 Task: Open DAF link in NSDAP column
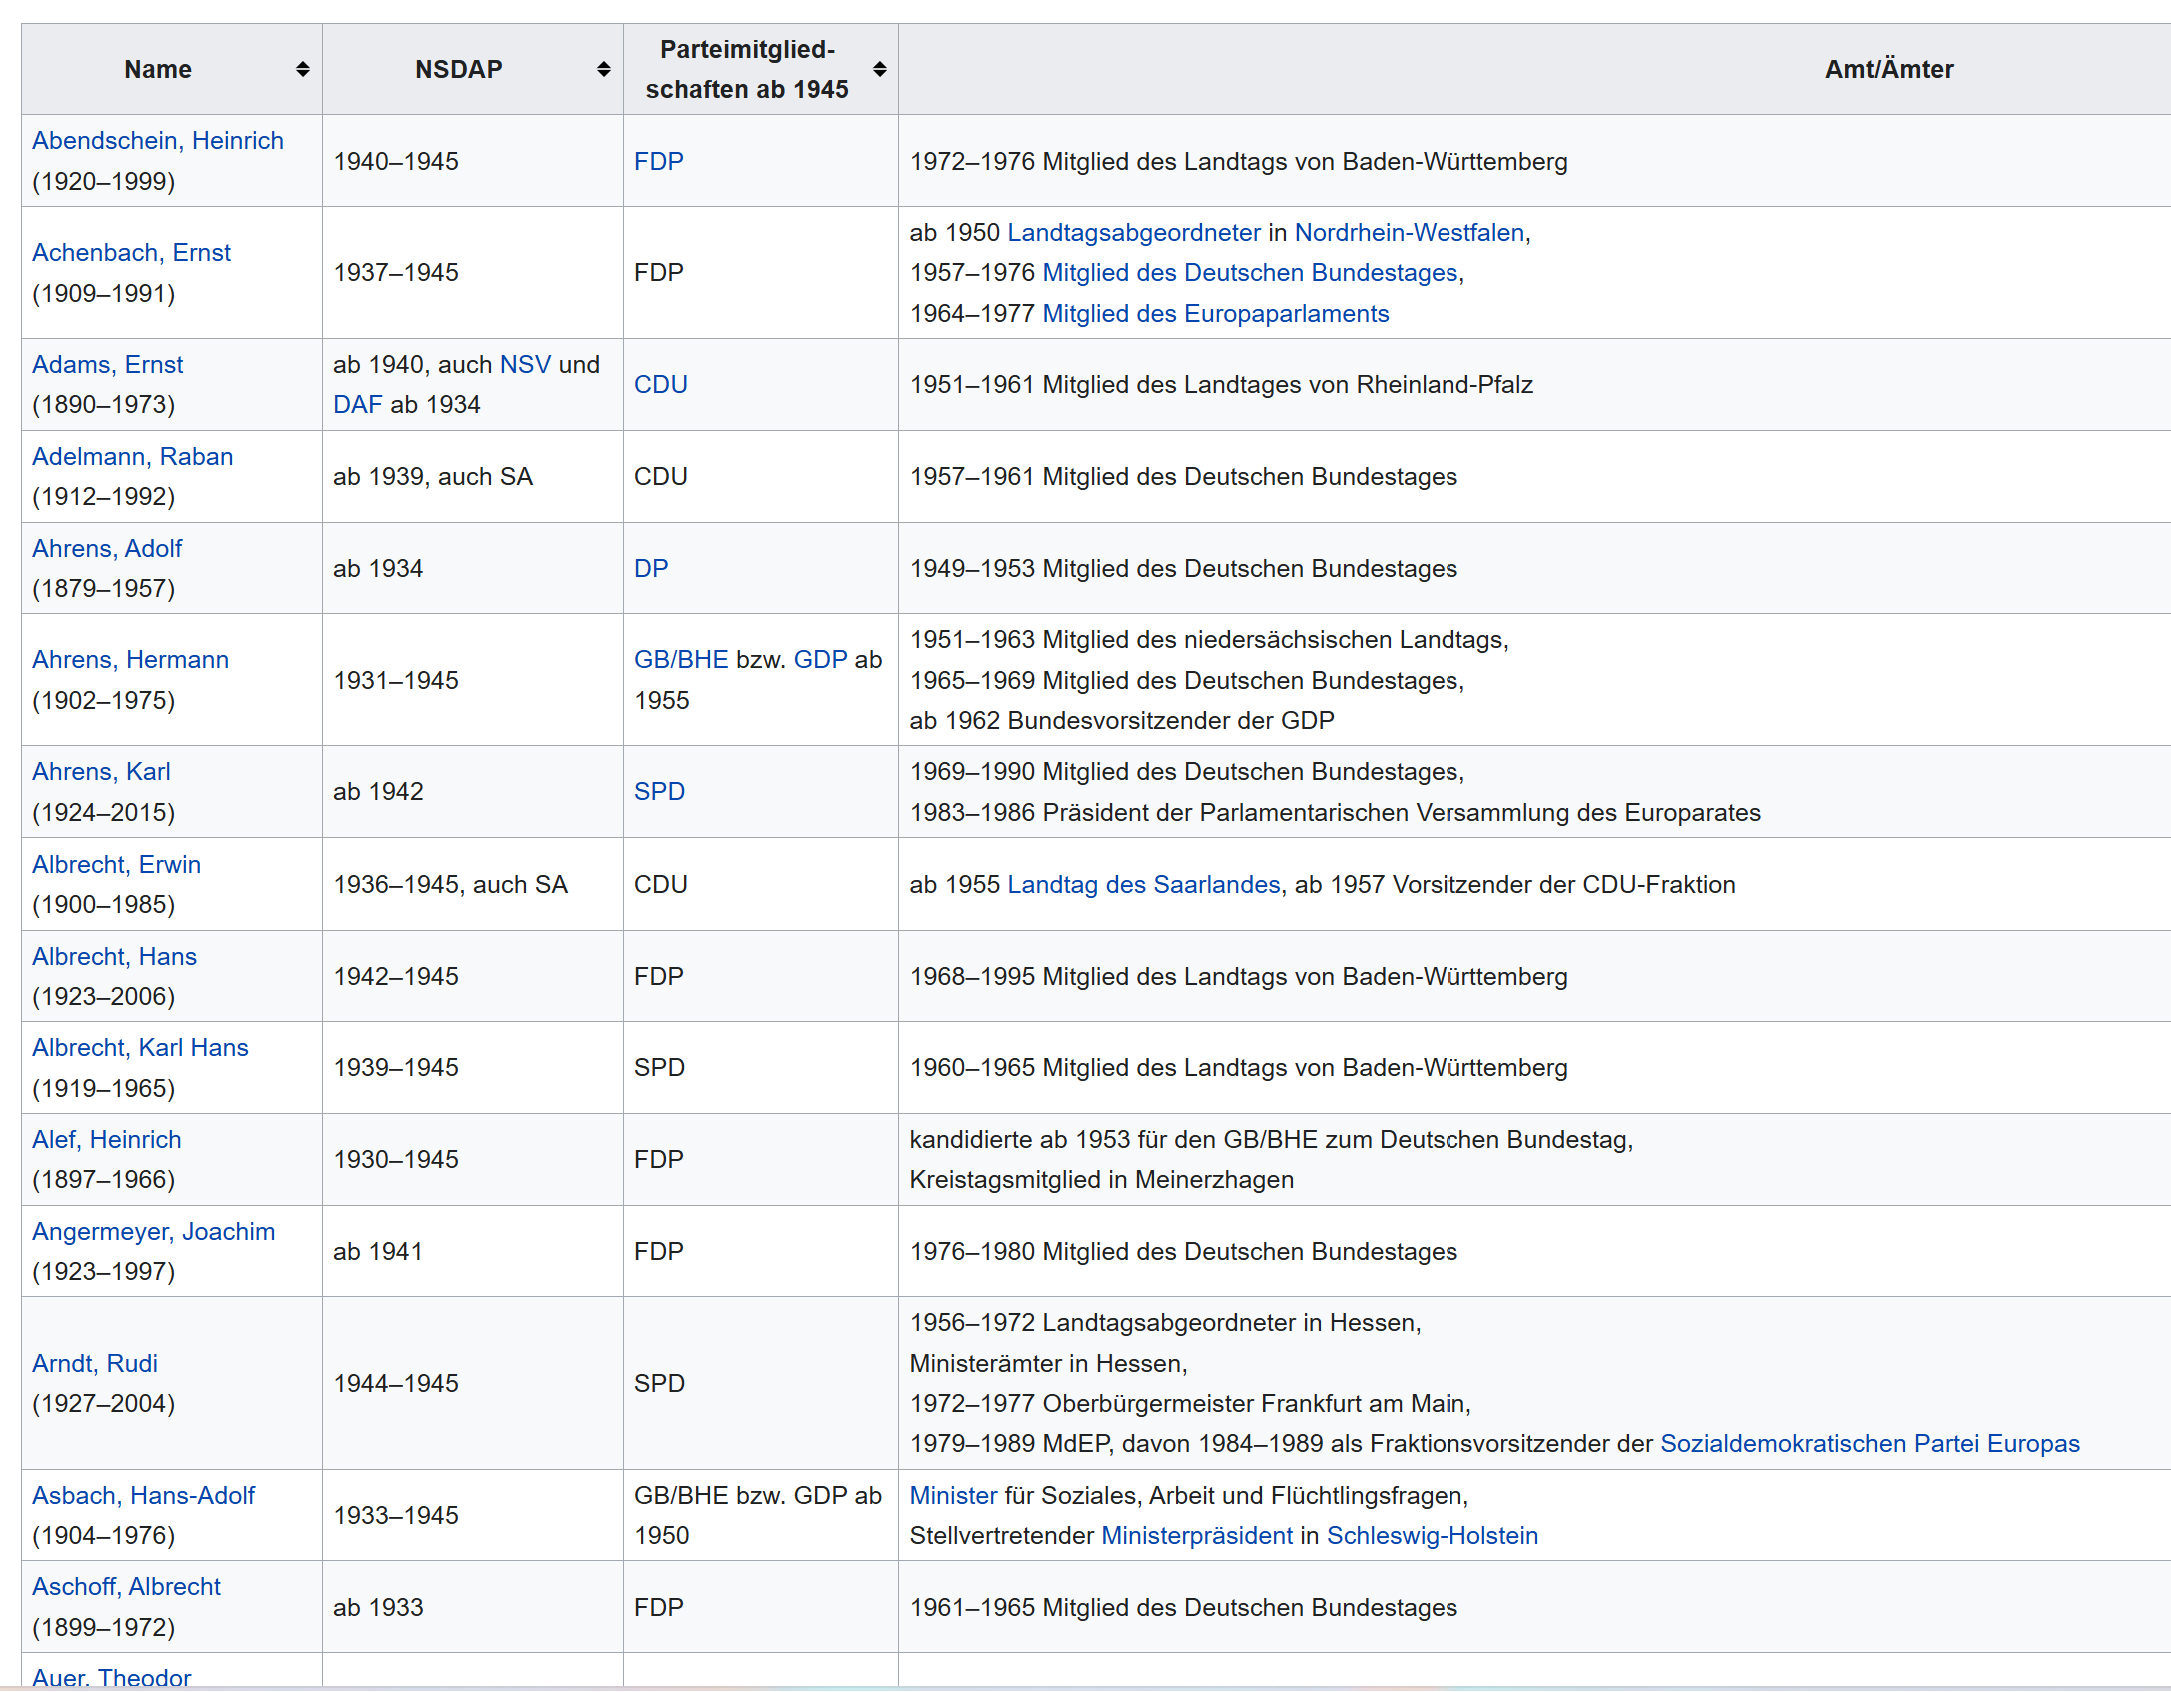[x=357, y=405]
